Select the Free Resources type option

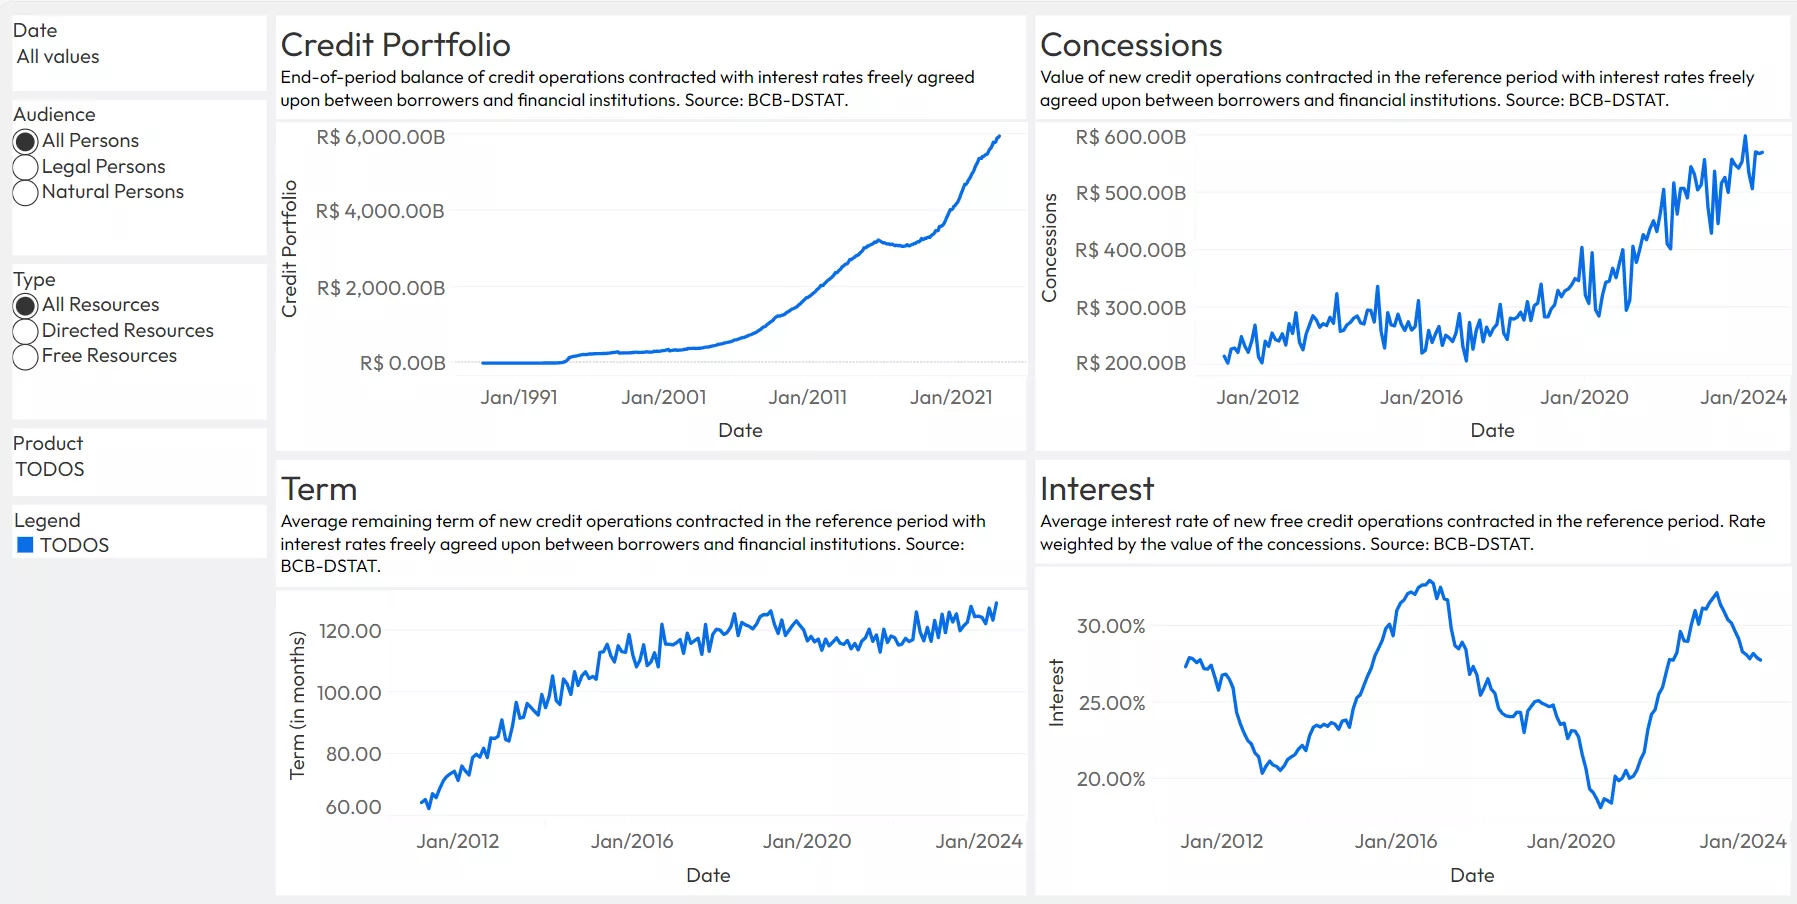pyautogui.click(x=25, y=355)
